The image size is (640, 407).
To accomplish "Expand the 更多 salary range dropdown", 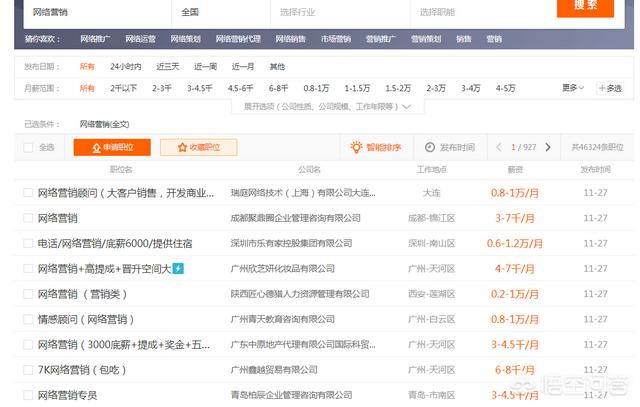I will 572,88.
